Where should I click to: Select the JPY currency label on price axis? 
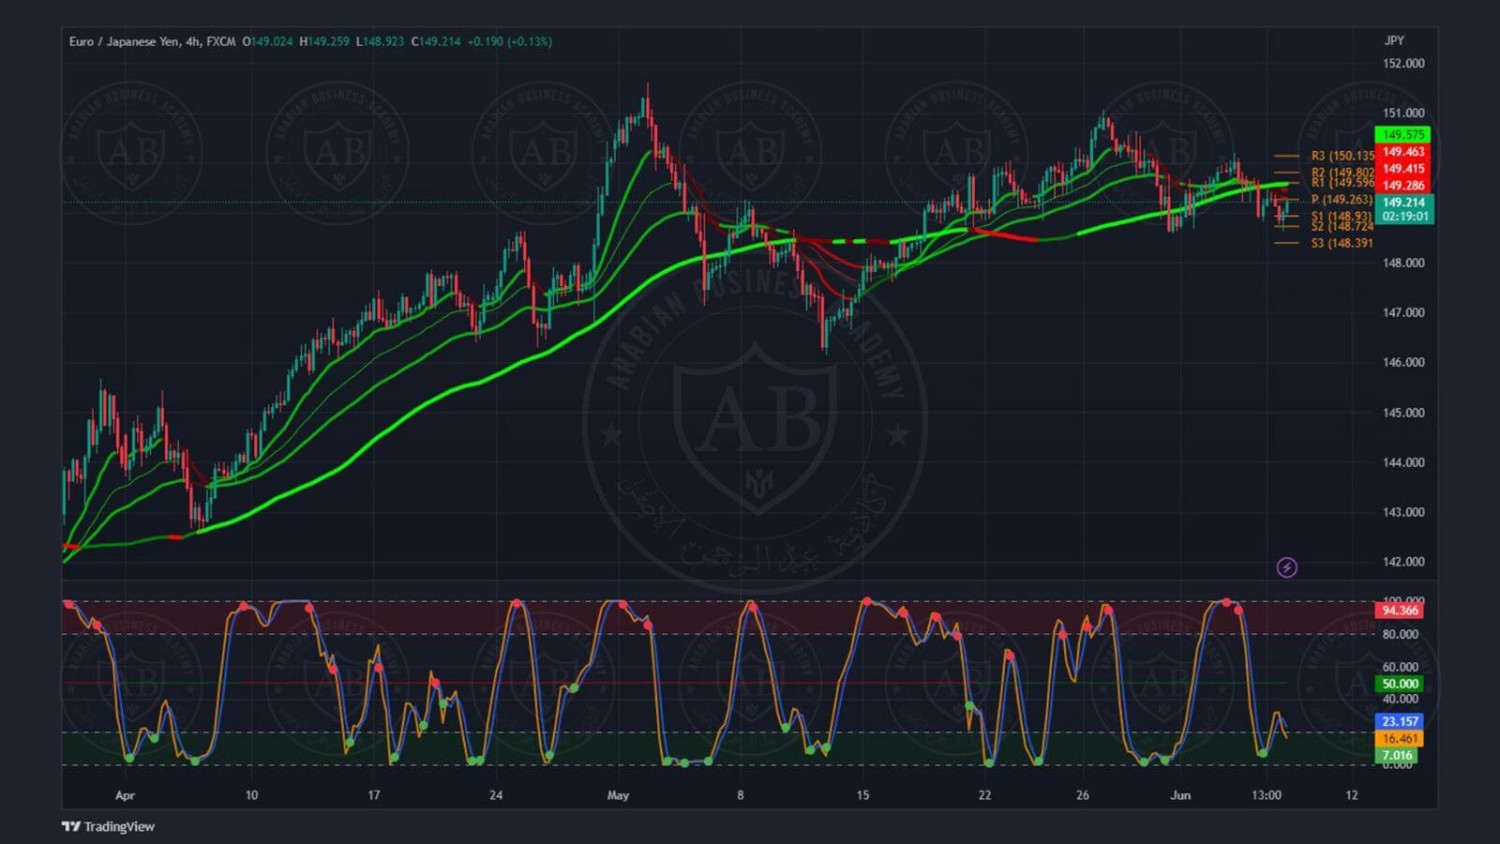(x=1394, y=41)
